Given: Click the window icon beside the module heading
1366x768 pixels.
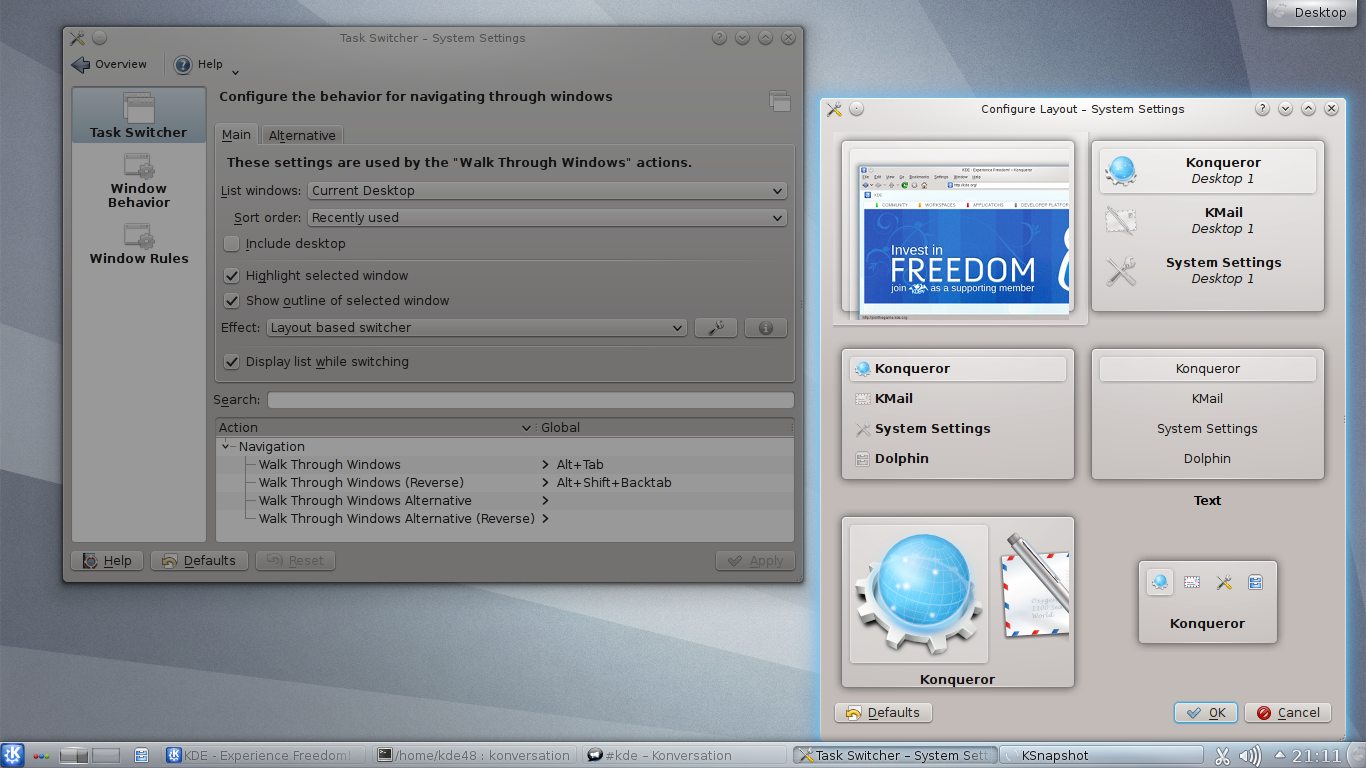Looking at the screenshot, I should [779, 99].
